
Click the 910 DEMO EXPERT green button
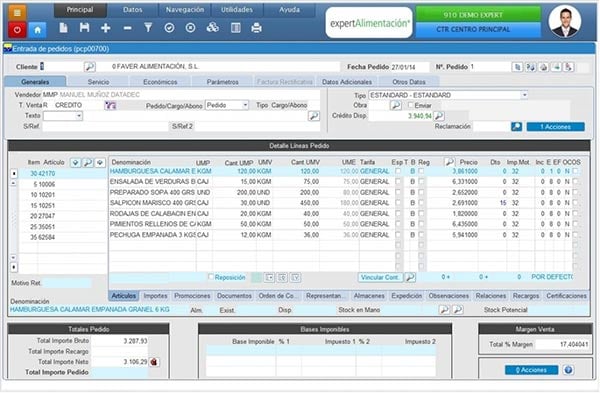(478, 15)
